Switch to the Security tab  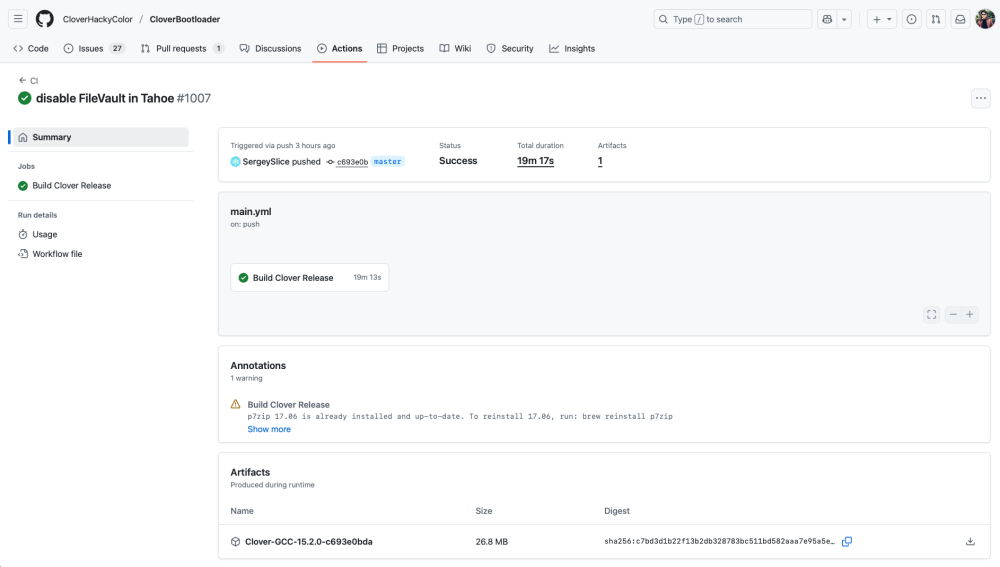(x=510, y=48)
